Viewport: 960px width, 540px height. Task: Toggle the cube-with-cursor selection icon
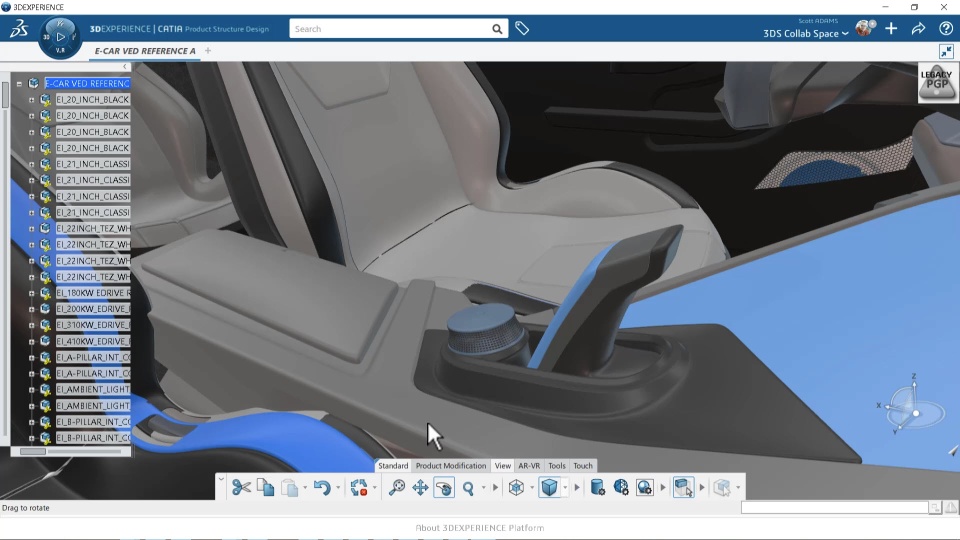683,487
